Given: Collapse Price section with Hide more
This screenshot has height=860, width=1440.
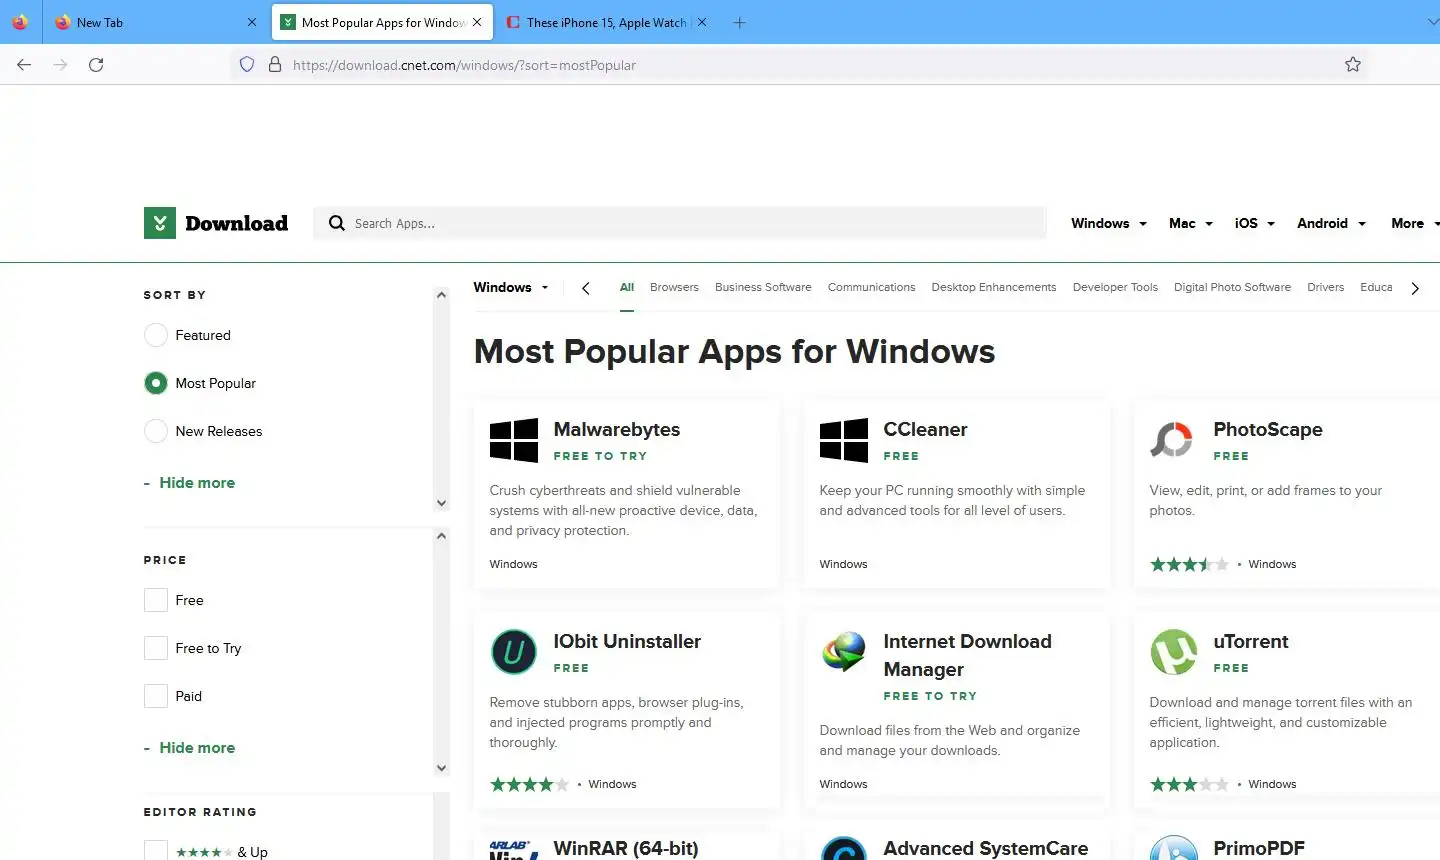Looking at the screenshot, I should pos(189,747).
